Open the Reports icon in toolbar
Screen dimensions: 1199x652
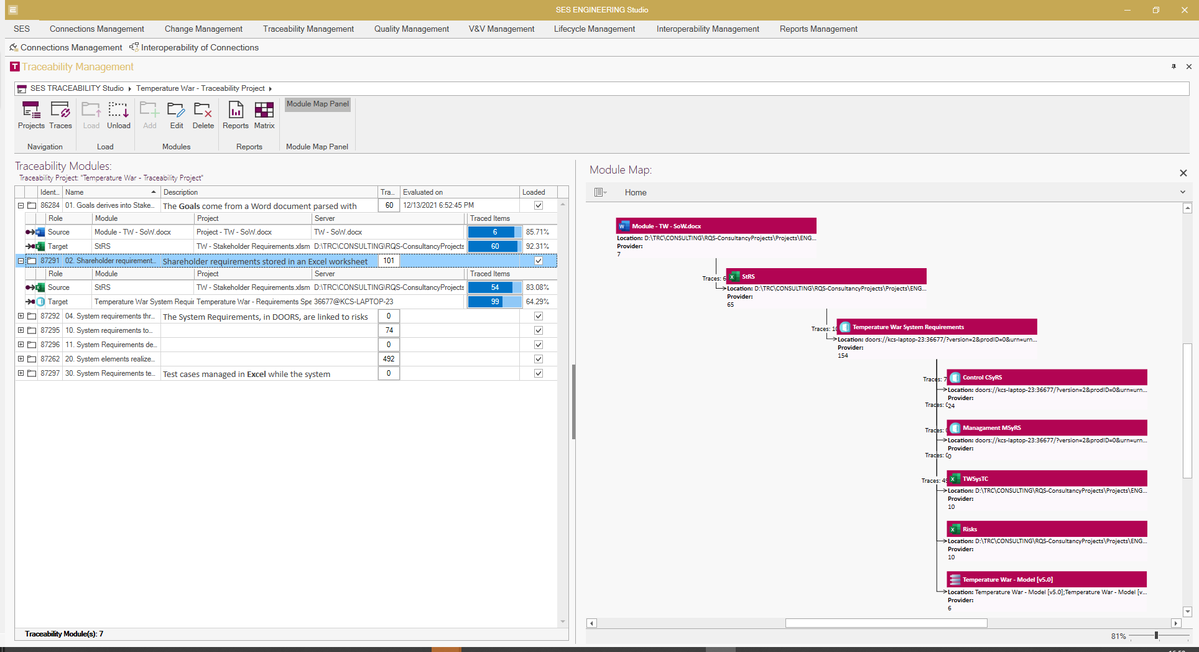coord(236,115)
